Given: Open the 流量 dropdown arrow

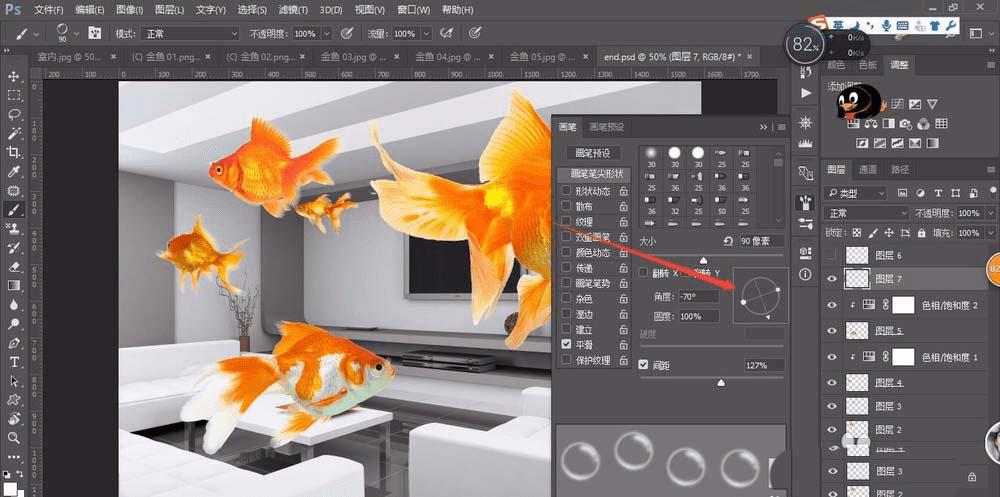Looking at the screenshot, I should point(426,33).
